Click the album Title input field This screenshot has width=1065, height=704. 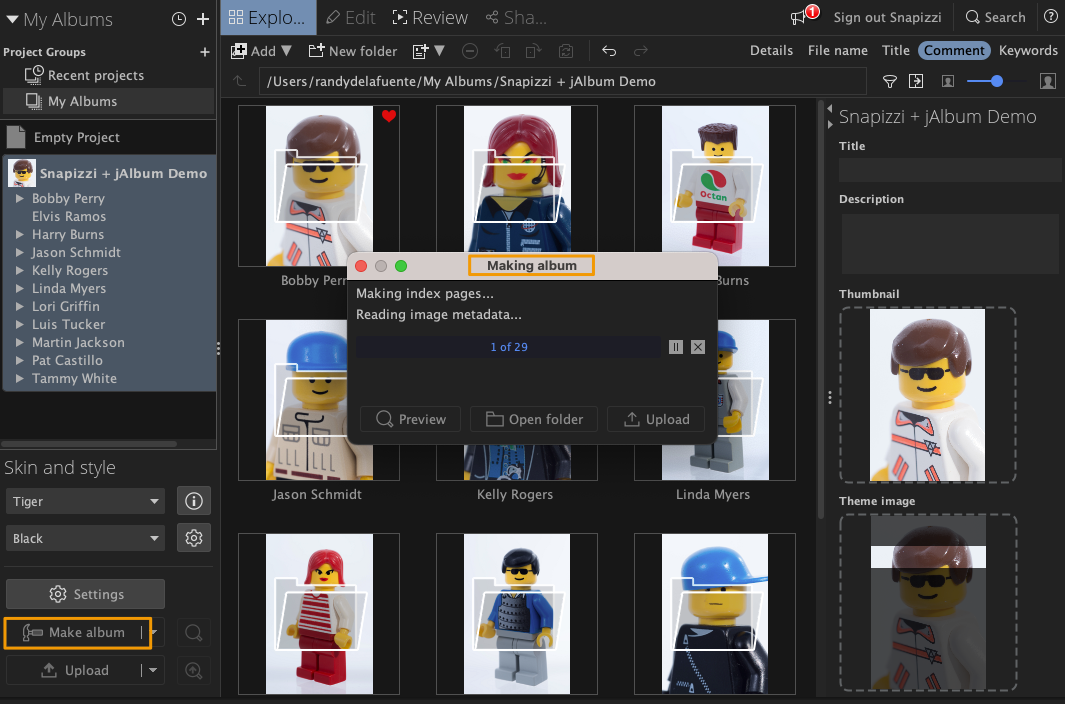coord(950,170)
